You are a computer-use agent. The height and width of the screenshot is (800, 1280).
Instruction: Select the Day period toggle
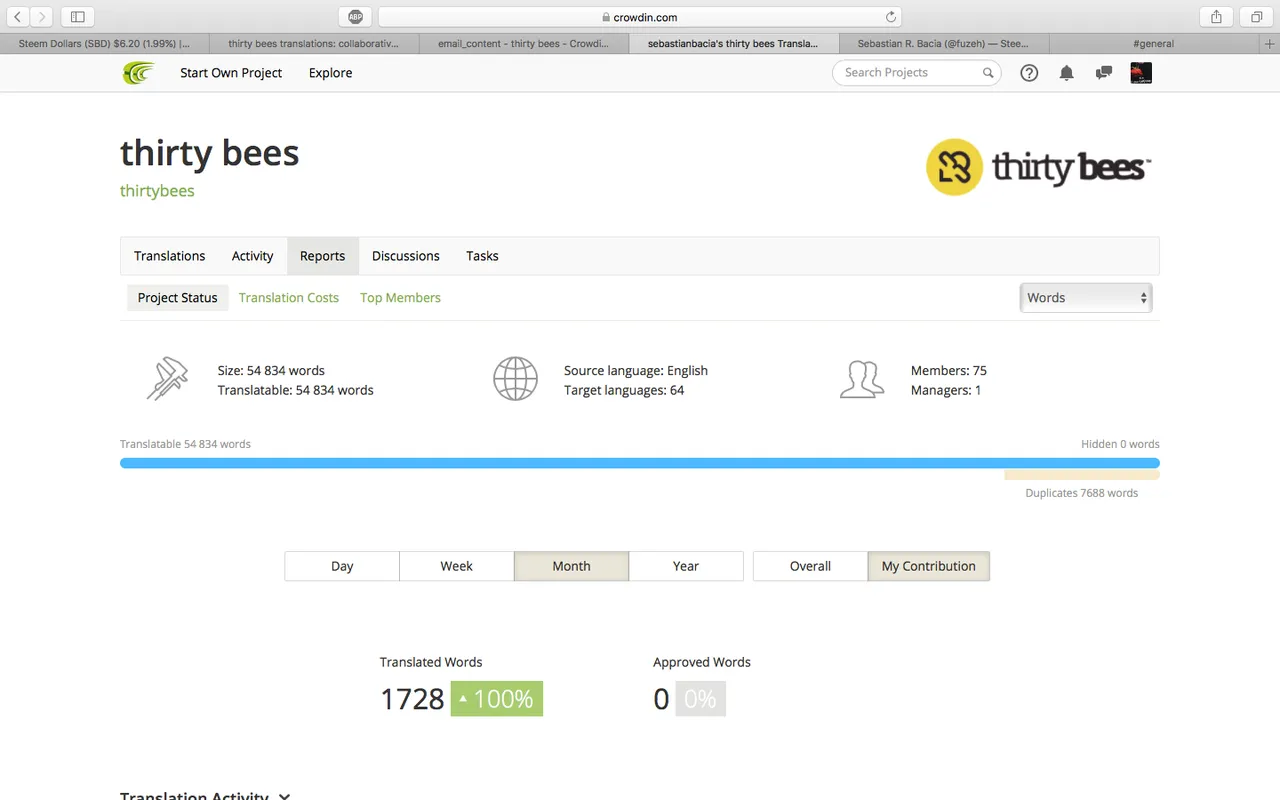coord(342,566)
